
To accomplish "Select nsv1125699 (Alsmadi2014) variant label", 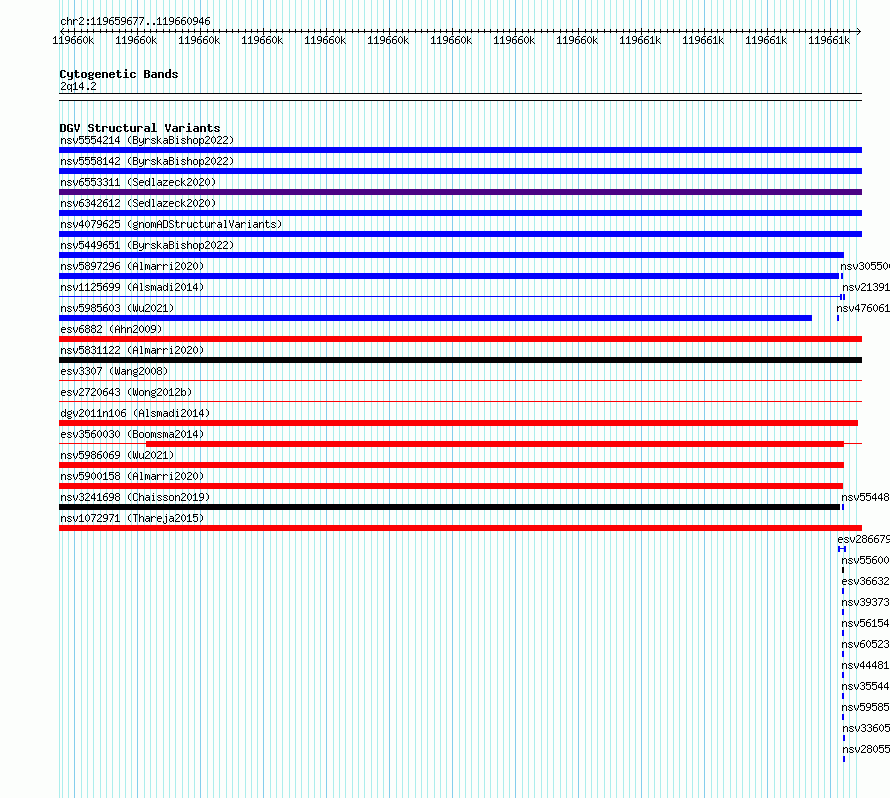I will pos(132,287).
